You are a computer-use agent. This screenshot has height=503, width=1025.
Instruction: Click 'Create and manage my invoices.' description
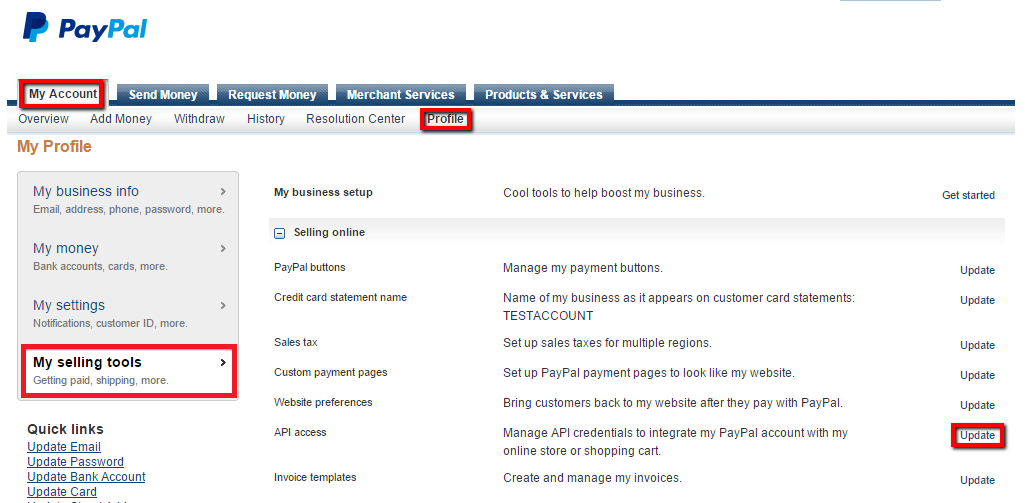(592, 478)
